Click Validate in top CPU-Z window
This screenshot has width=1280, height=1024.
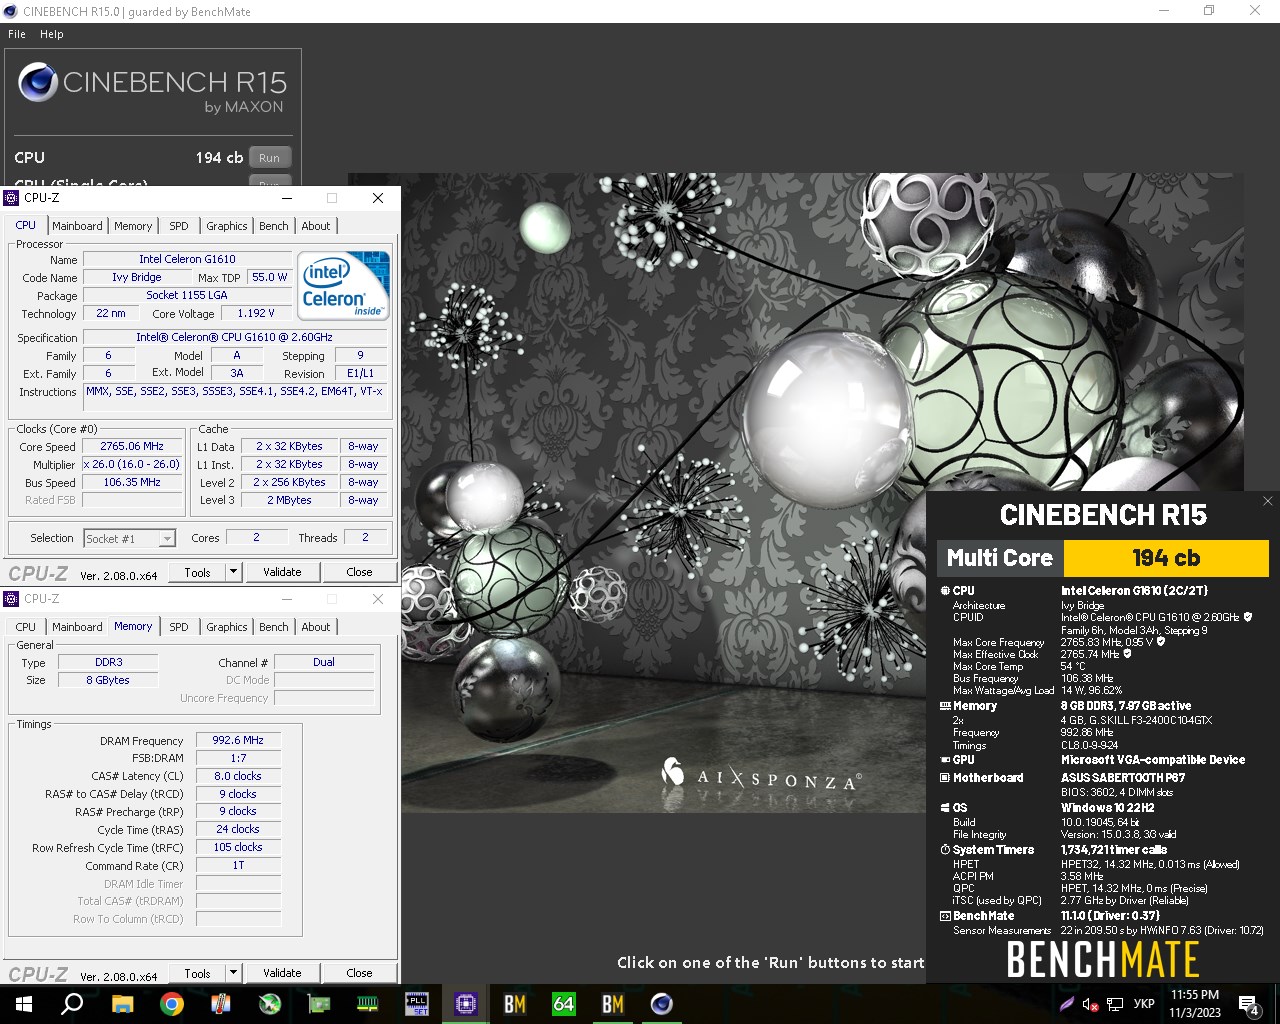click(282, 572)
